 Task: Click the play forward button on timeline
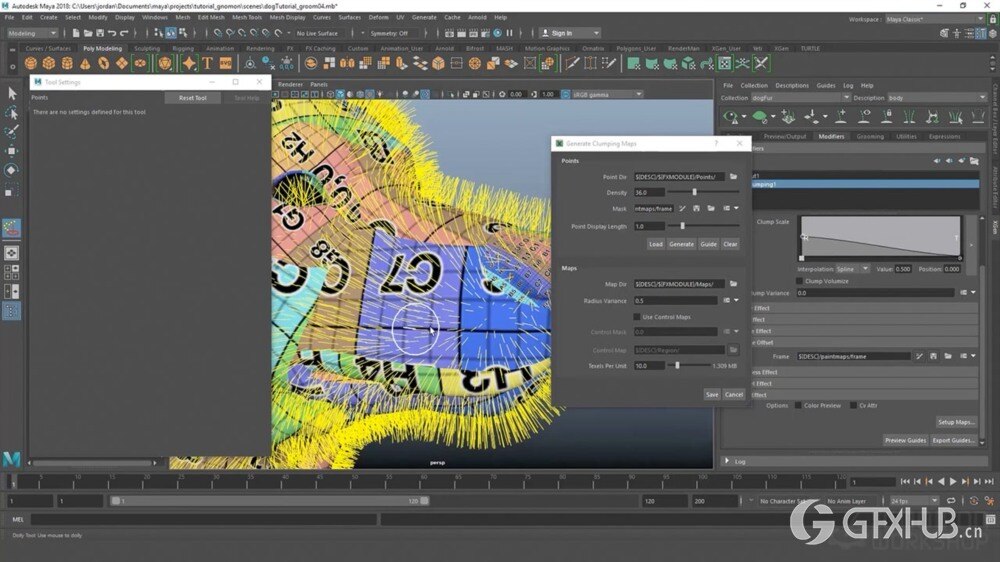[x=953, y=482]
